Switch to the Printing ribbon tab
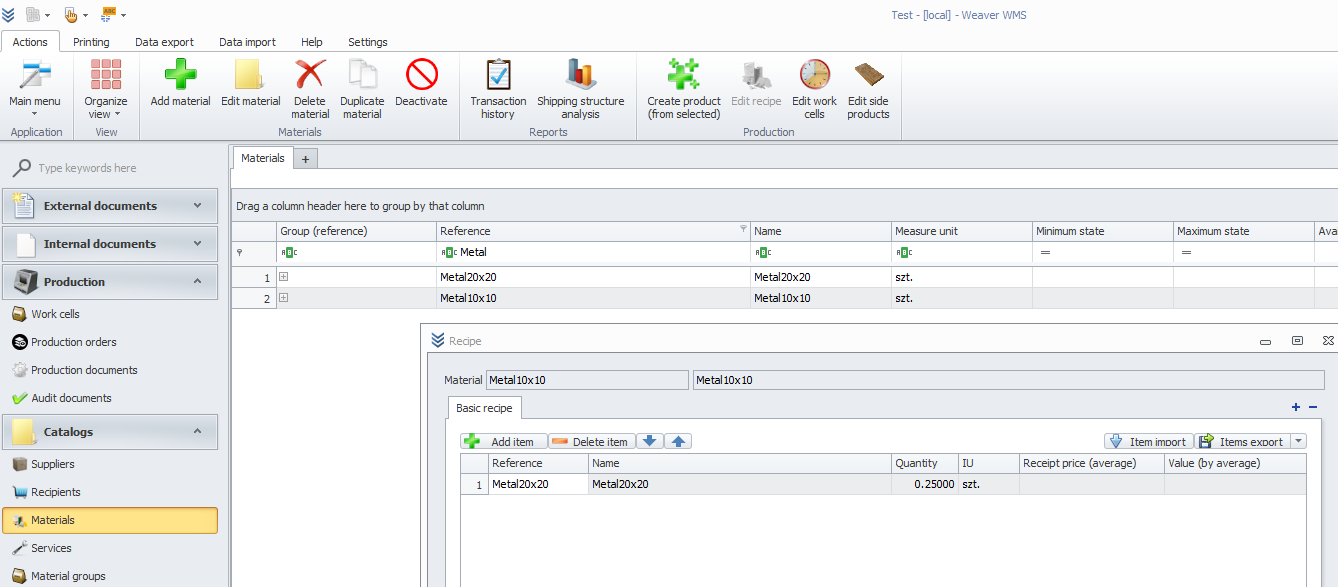 tap(91, 42)
